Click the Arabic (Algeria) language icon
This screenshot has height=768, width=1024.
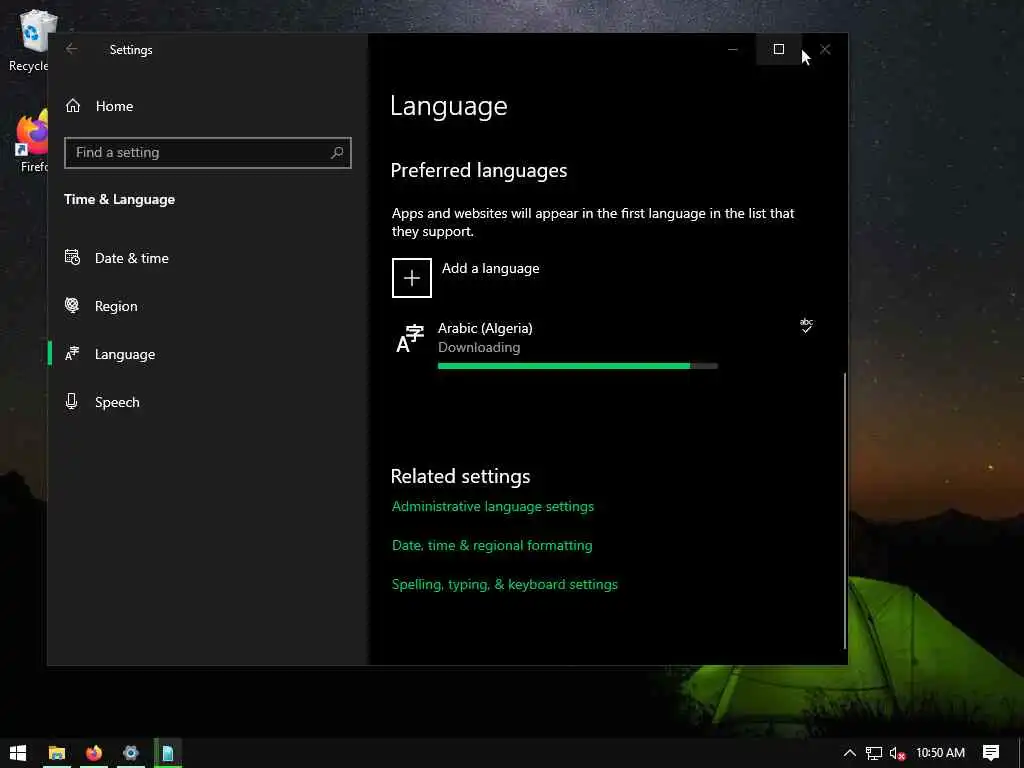tap(410, 338)
